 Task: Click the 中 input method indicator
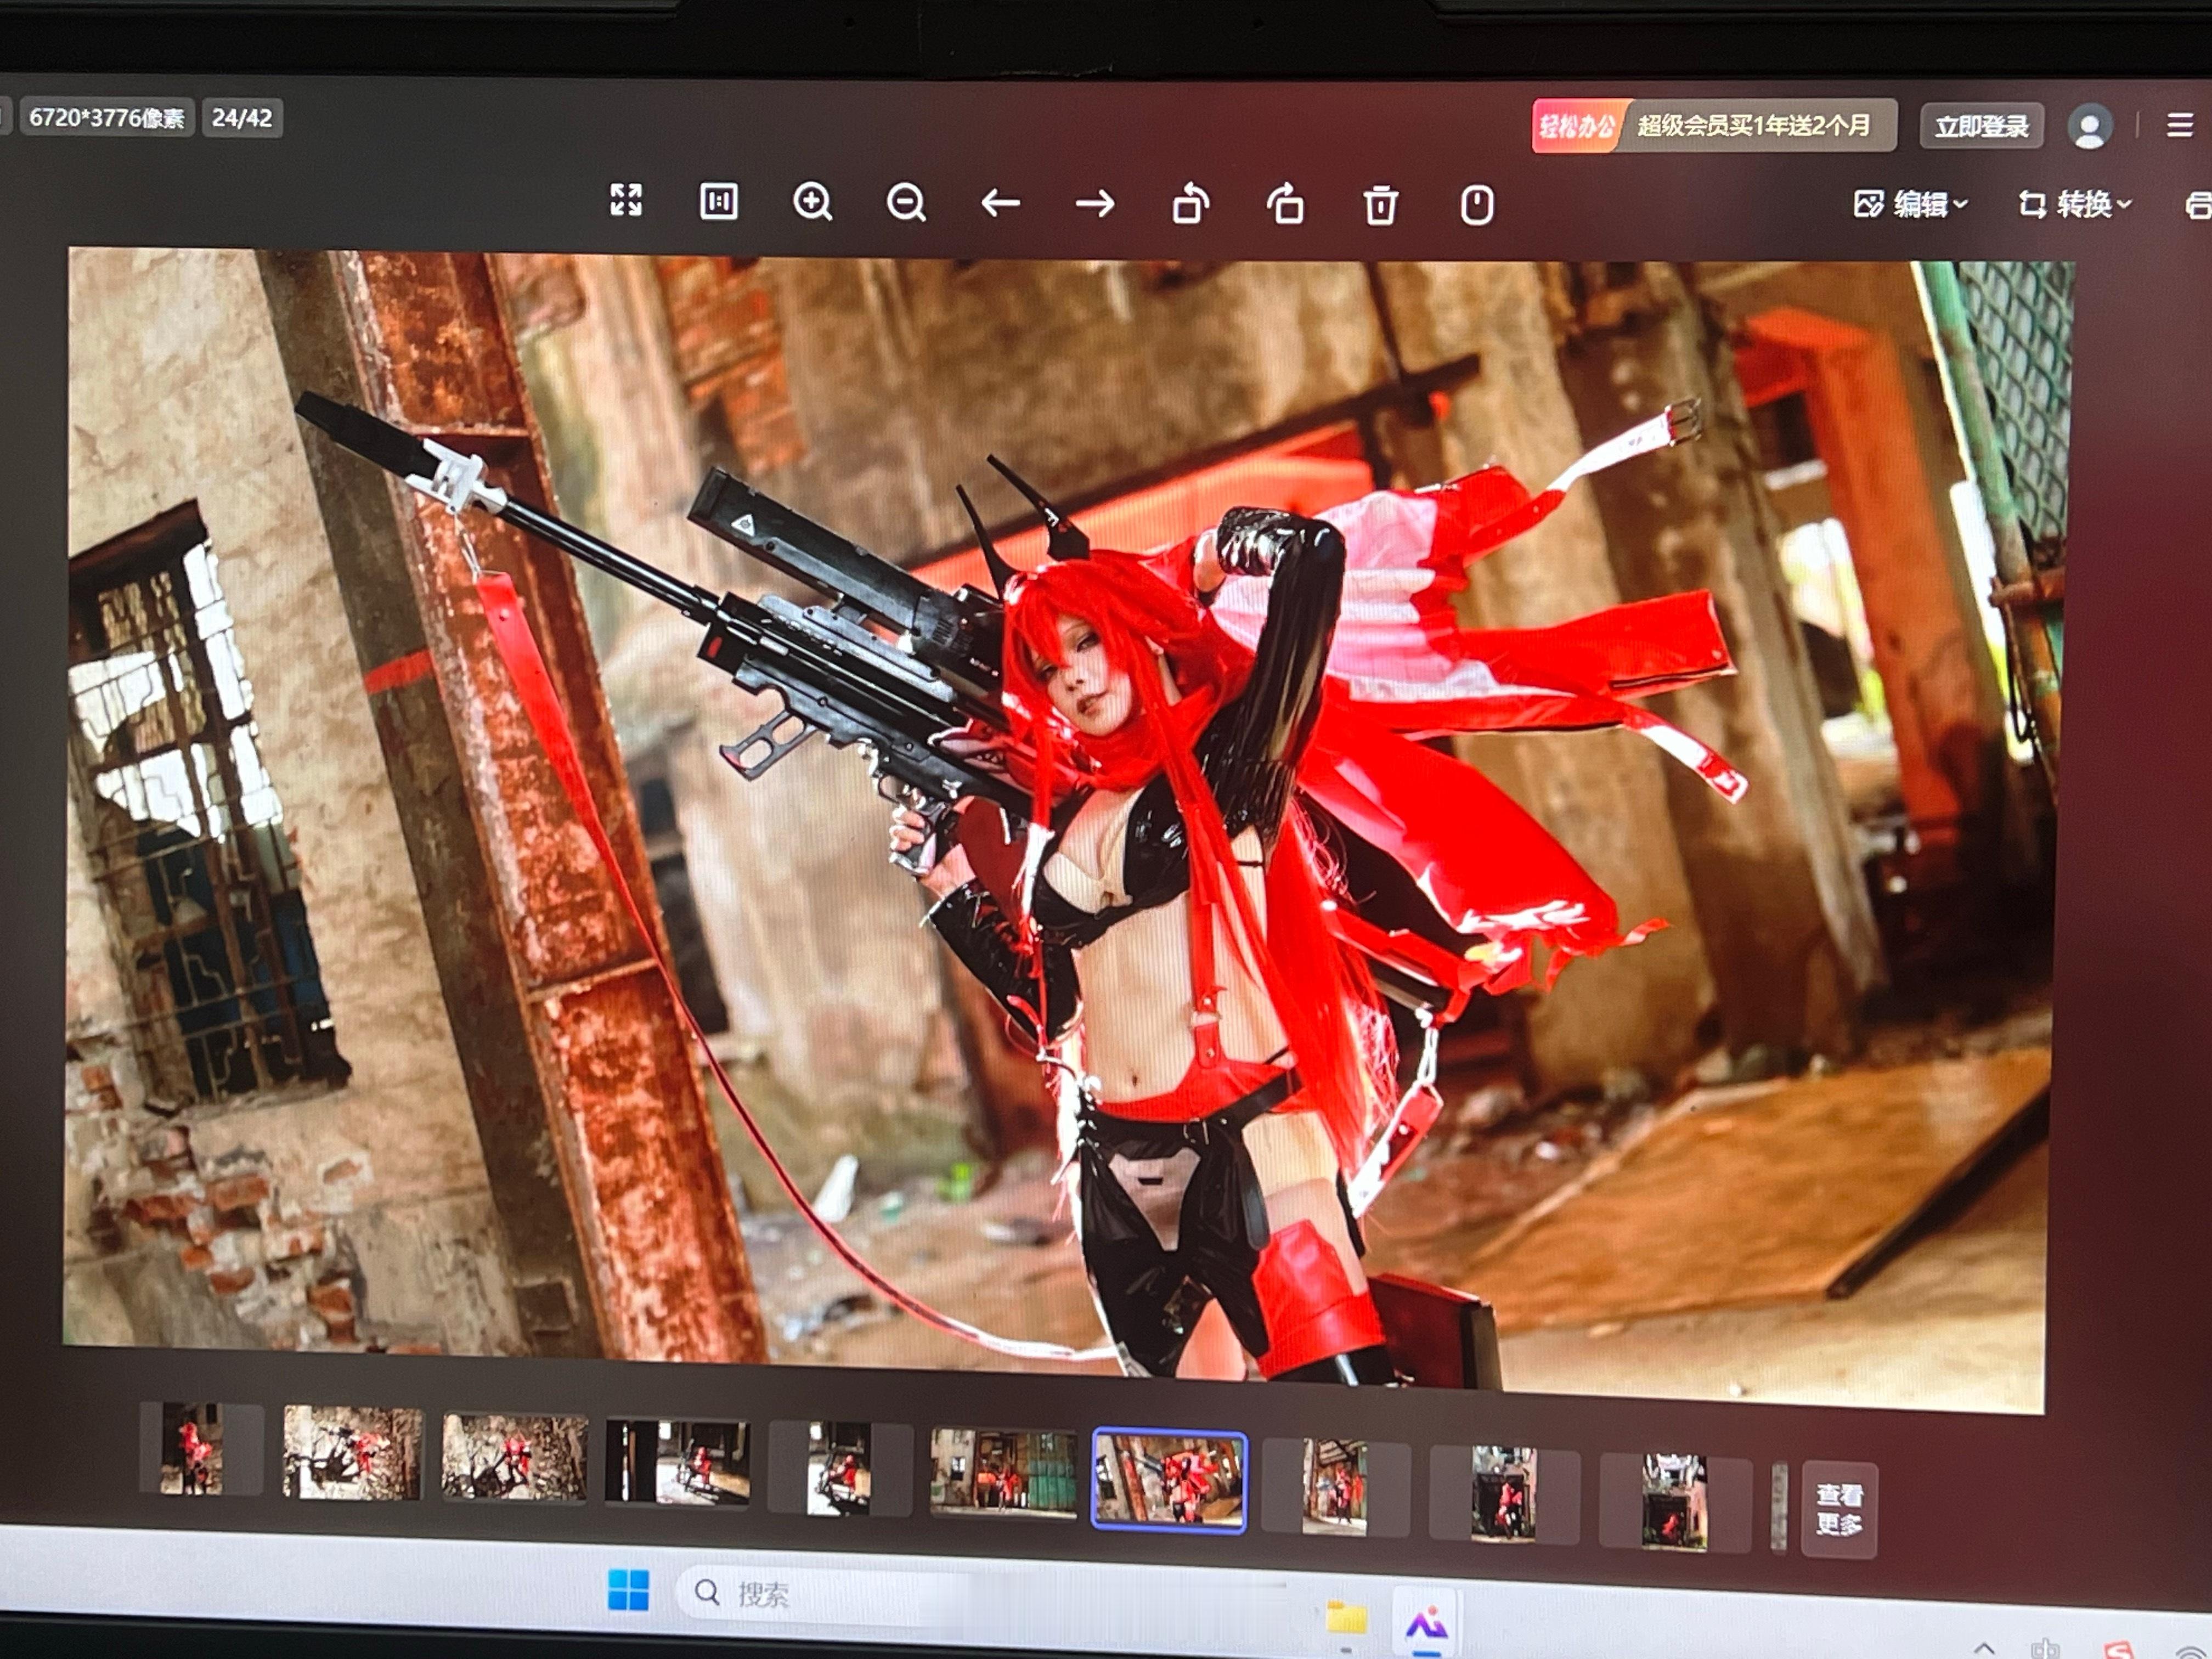(2046, 1648)
